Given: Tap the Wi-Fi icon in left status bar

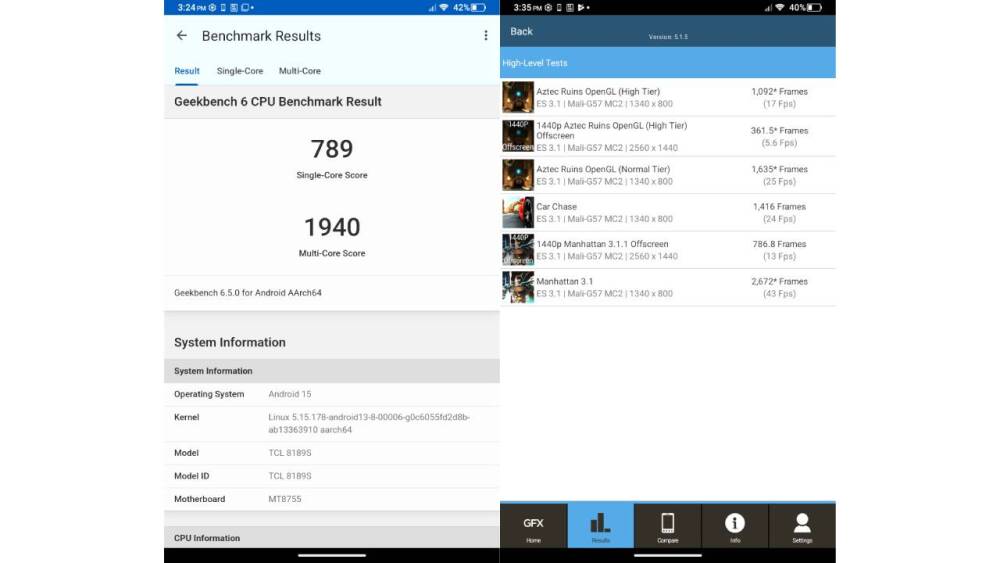Looking at the screenshot, I should (444, 8).
